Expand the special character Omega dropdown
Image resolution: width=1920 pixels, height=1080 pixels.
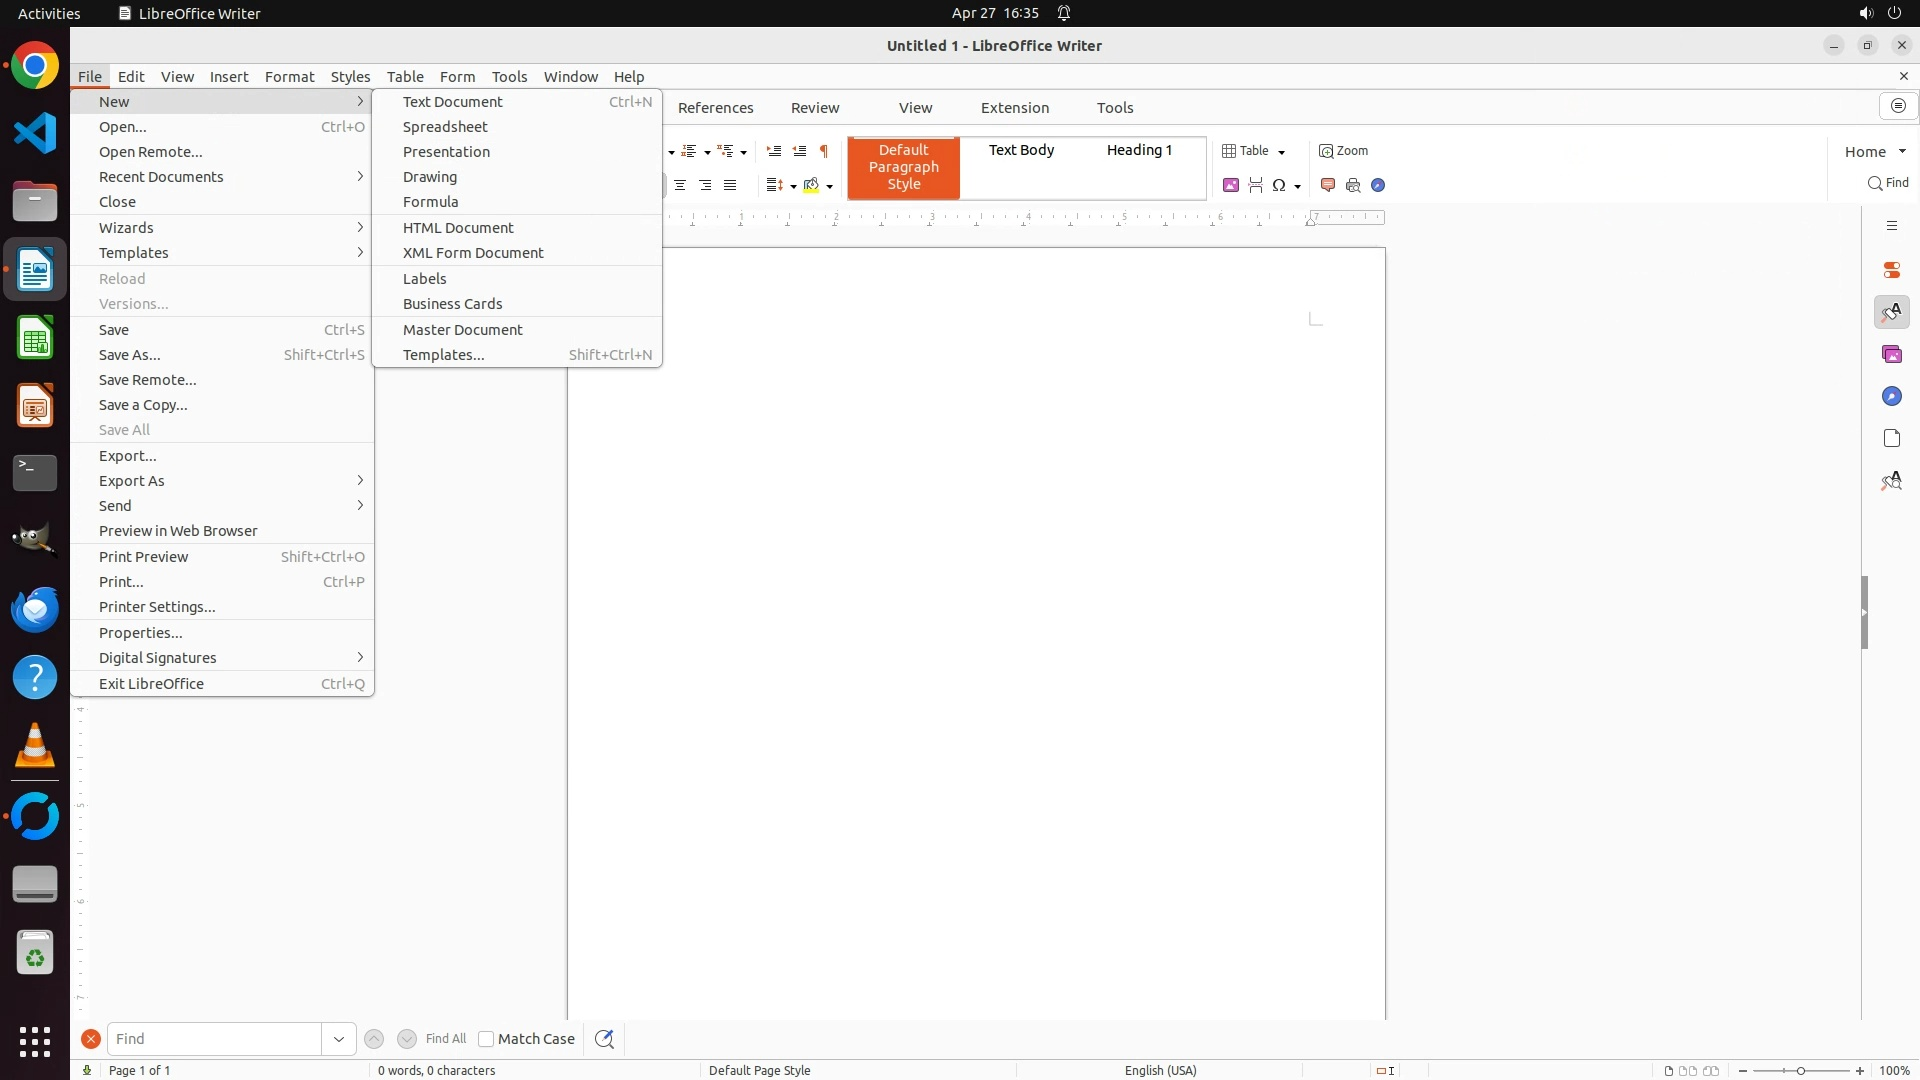coord(1297,186)
